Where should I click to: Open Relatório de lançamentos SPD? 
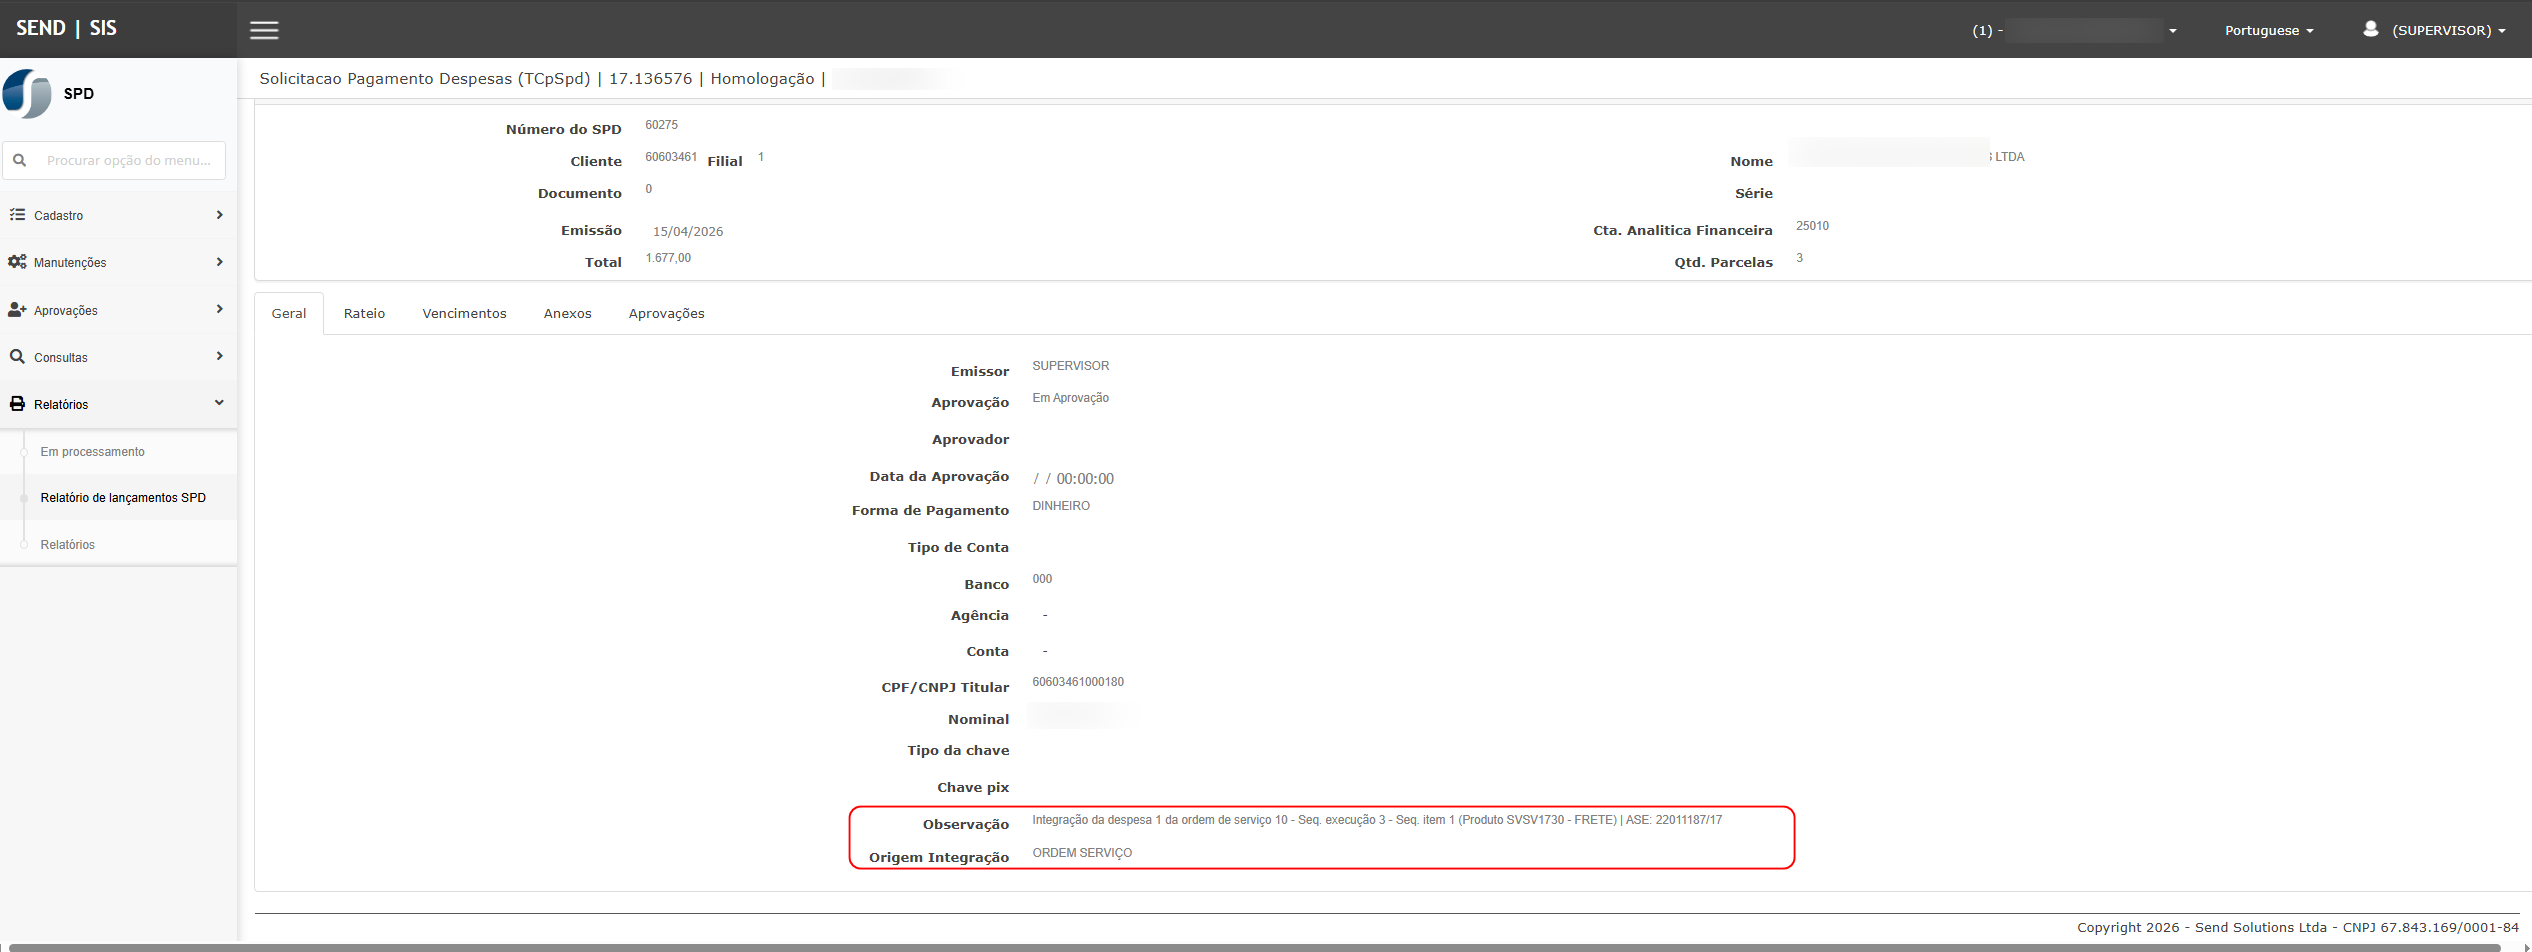[x=123, y=498]
